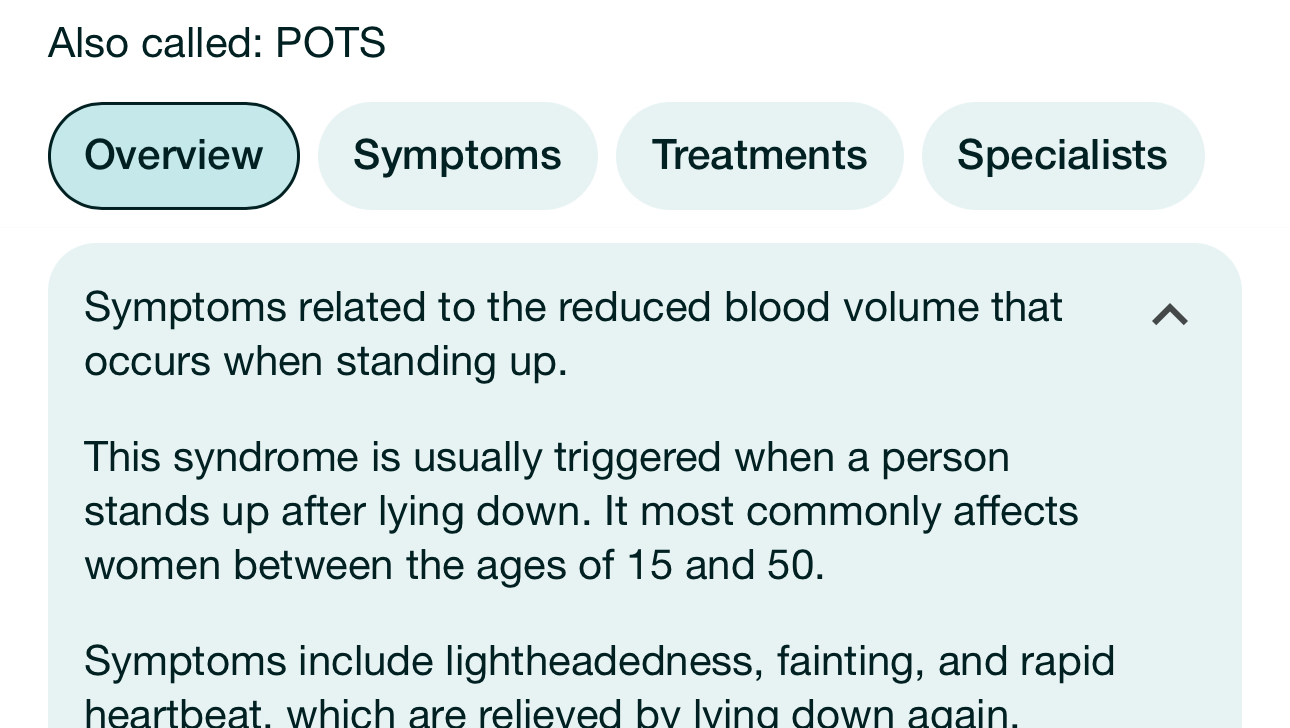Click the word POTS in the header
The image size is (1290, 728).
[330, 43]
